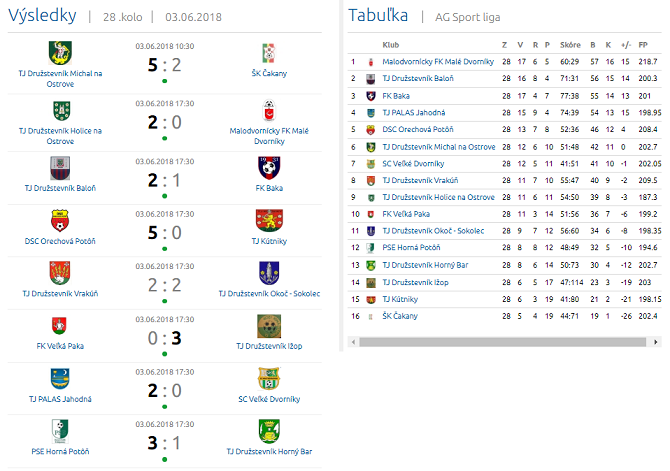Open ŠK Čakany link in standings table
The height and width of the screenshot is (471, 670).
coord(400,316)
